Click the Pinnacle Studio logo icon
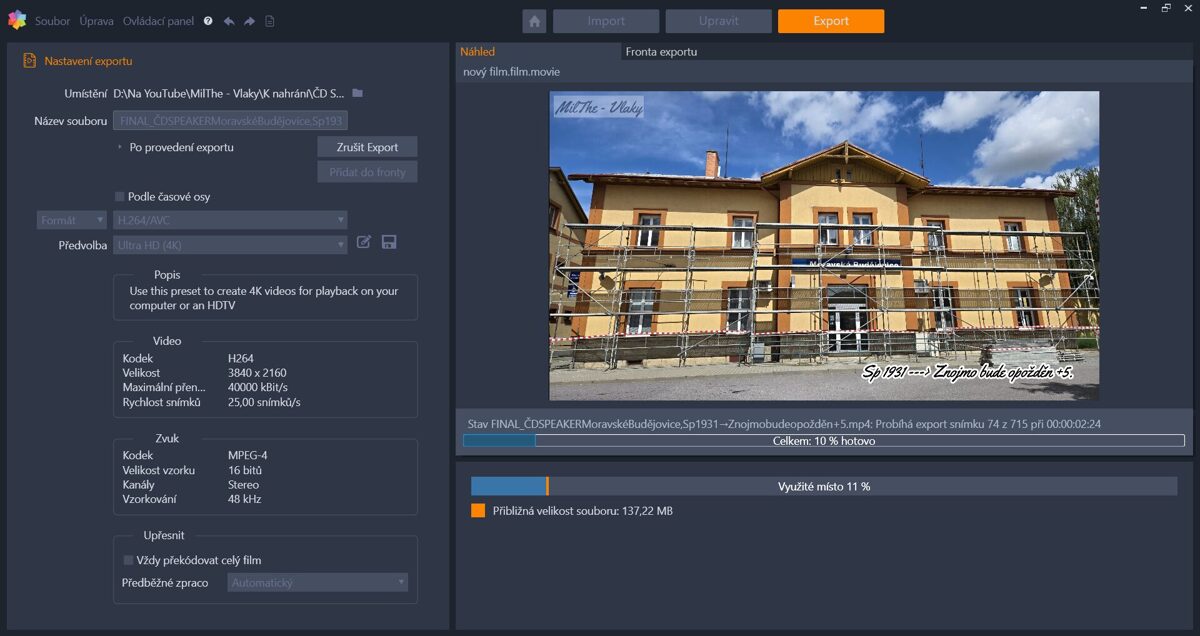This screenshot has height=636, width=1200. [16, 20]
